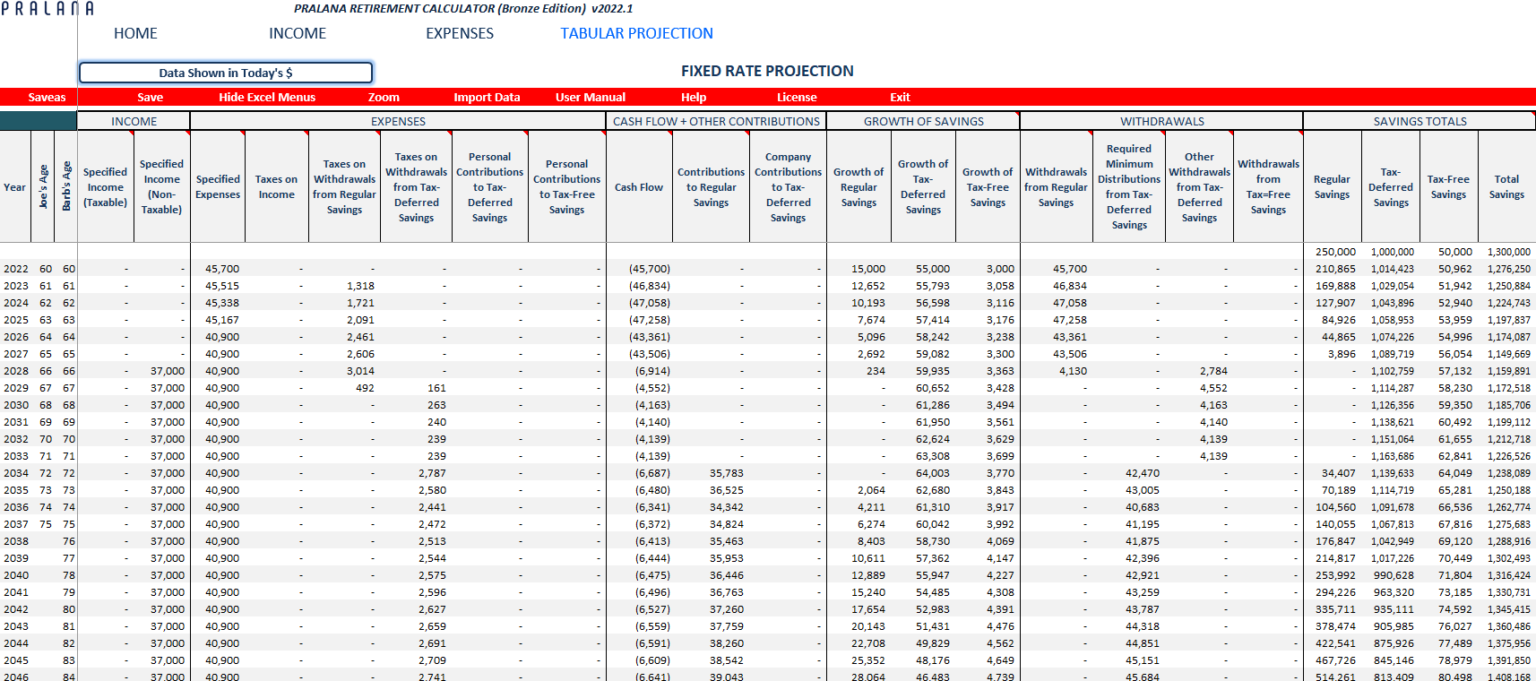The image size is (1536, 681).
Task: Click Save on the red toolbar
Action: pyautogui.click(x=149, y=97)
